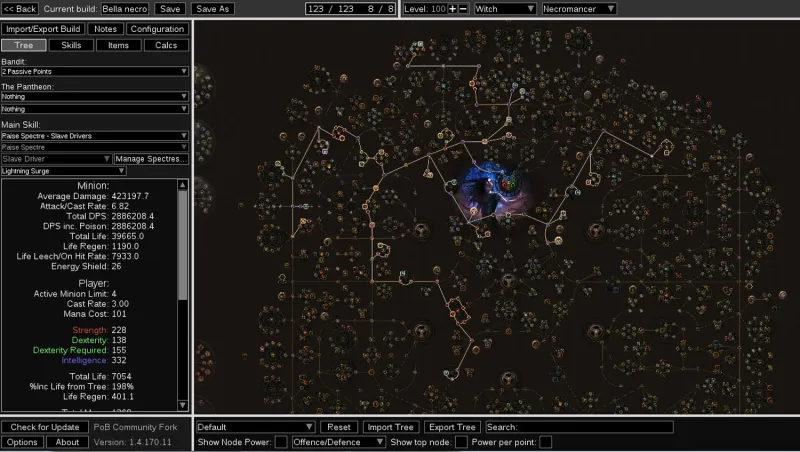Viewport: 800px width, 452px height.
Task: Toggle the Show top node checkbox
Action: pyautogui.click(x=461, y=442)
